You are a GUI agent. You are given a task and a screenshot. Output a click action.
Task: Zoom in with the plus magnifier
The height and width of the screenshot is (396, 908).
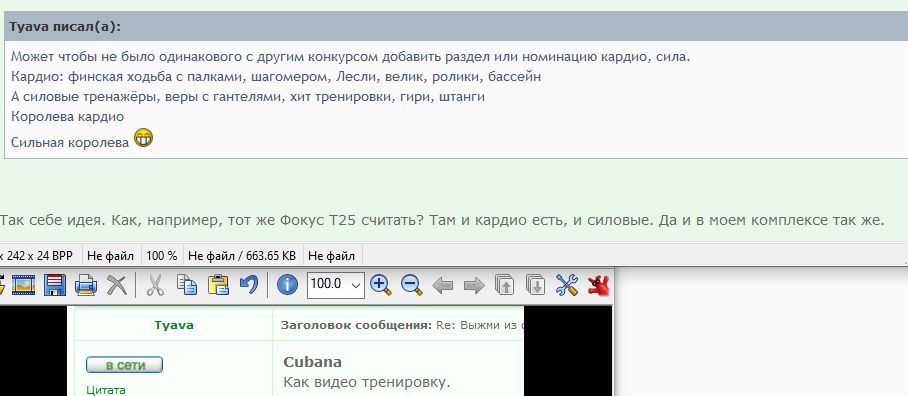pyautogui.click(x=380, y=285)
